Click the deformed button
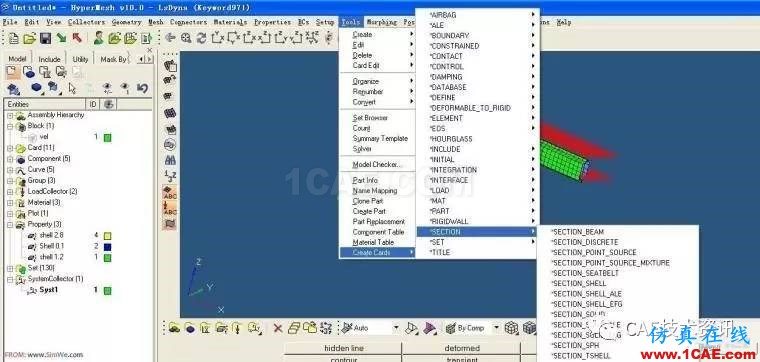This screenshot has width=760, height=362. (462, 348)
